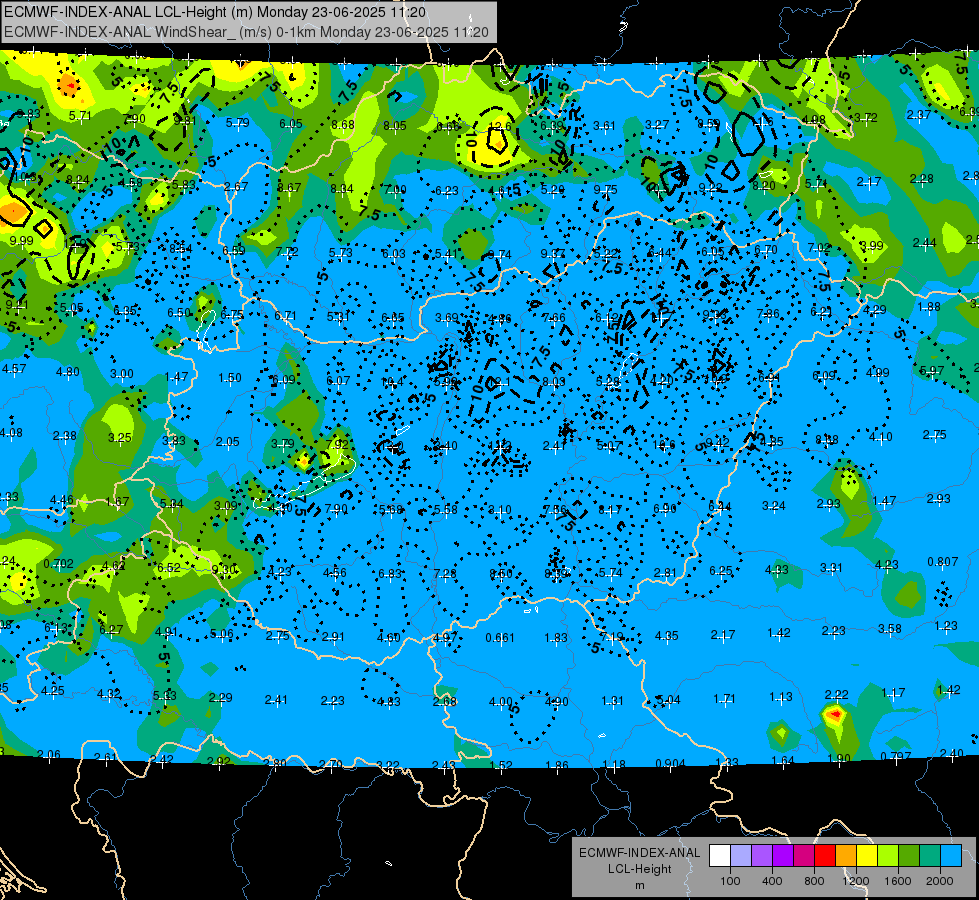This screenshot has height=900, width=979.
Task: Click the WindShear 0-1km title line
Action: point(247,32)
